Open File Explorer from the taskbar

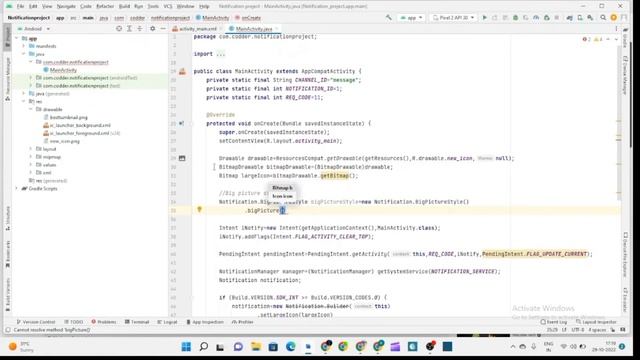click(x=256, y=347)
